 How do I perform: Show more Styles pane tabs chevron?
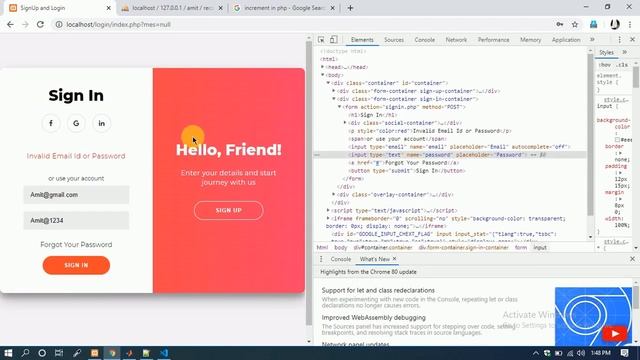point(624,52)
